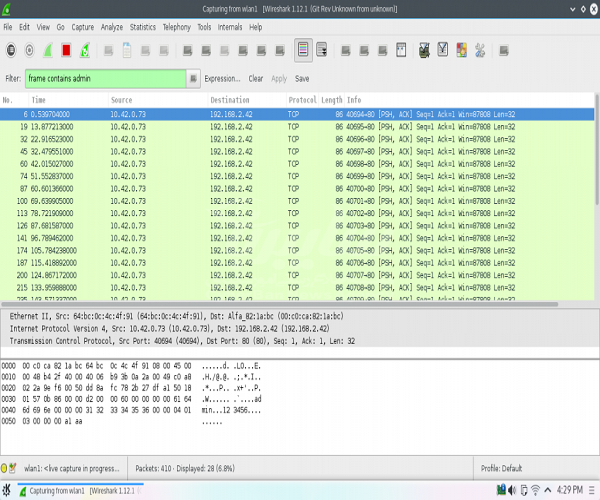Image resolution: width=600 pixels, height=500 pixels.
Task: Open the KDE application launcher icon
Action: (x=7, y=490)
